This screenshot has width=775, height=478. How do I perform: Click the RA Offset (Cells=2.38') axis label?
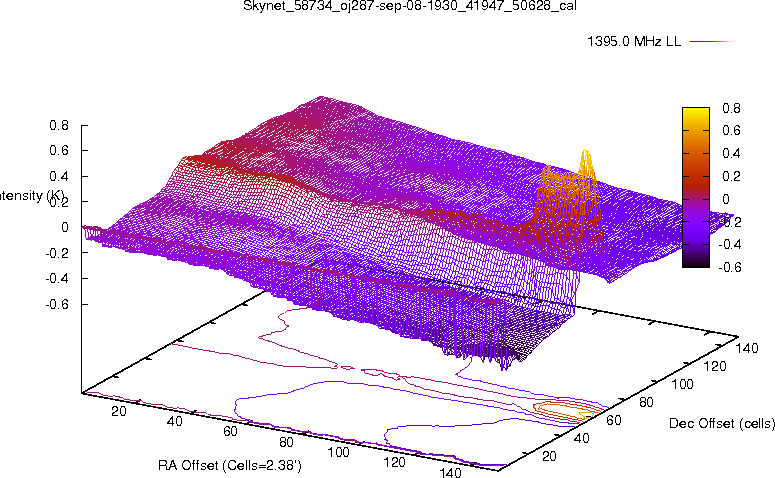click(x=230, y=465)
